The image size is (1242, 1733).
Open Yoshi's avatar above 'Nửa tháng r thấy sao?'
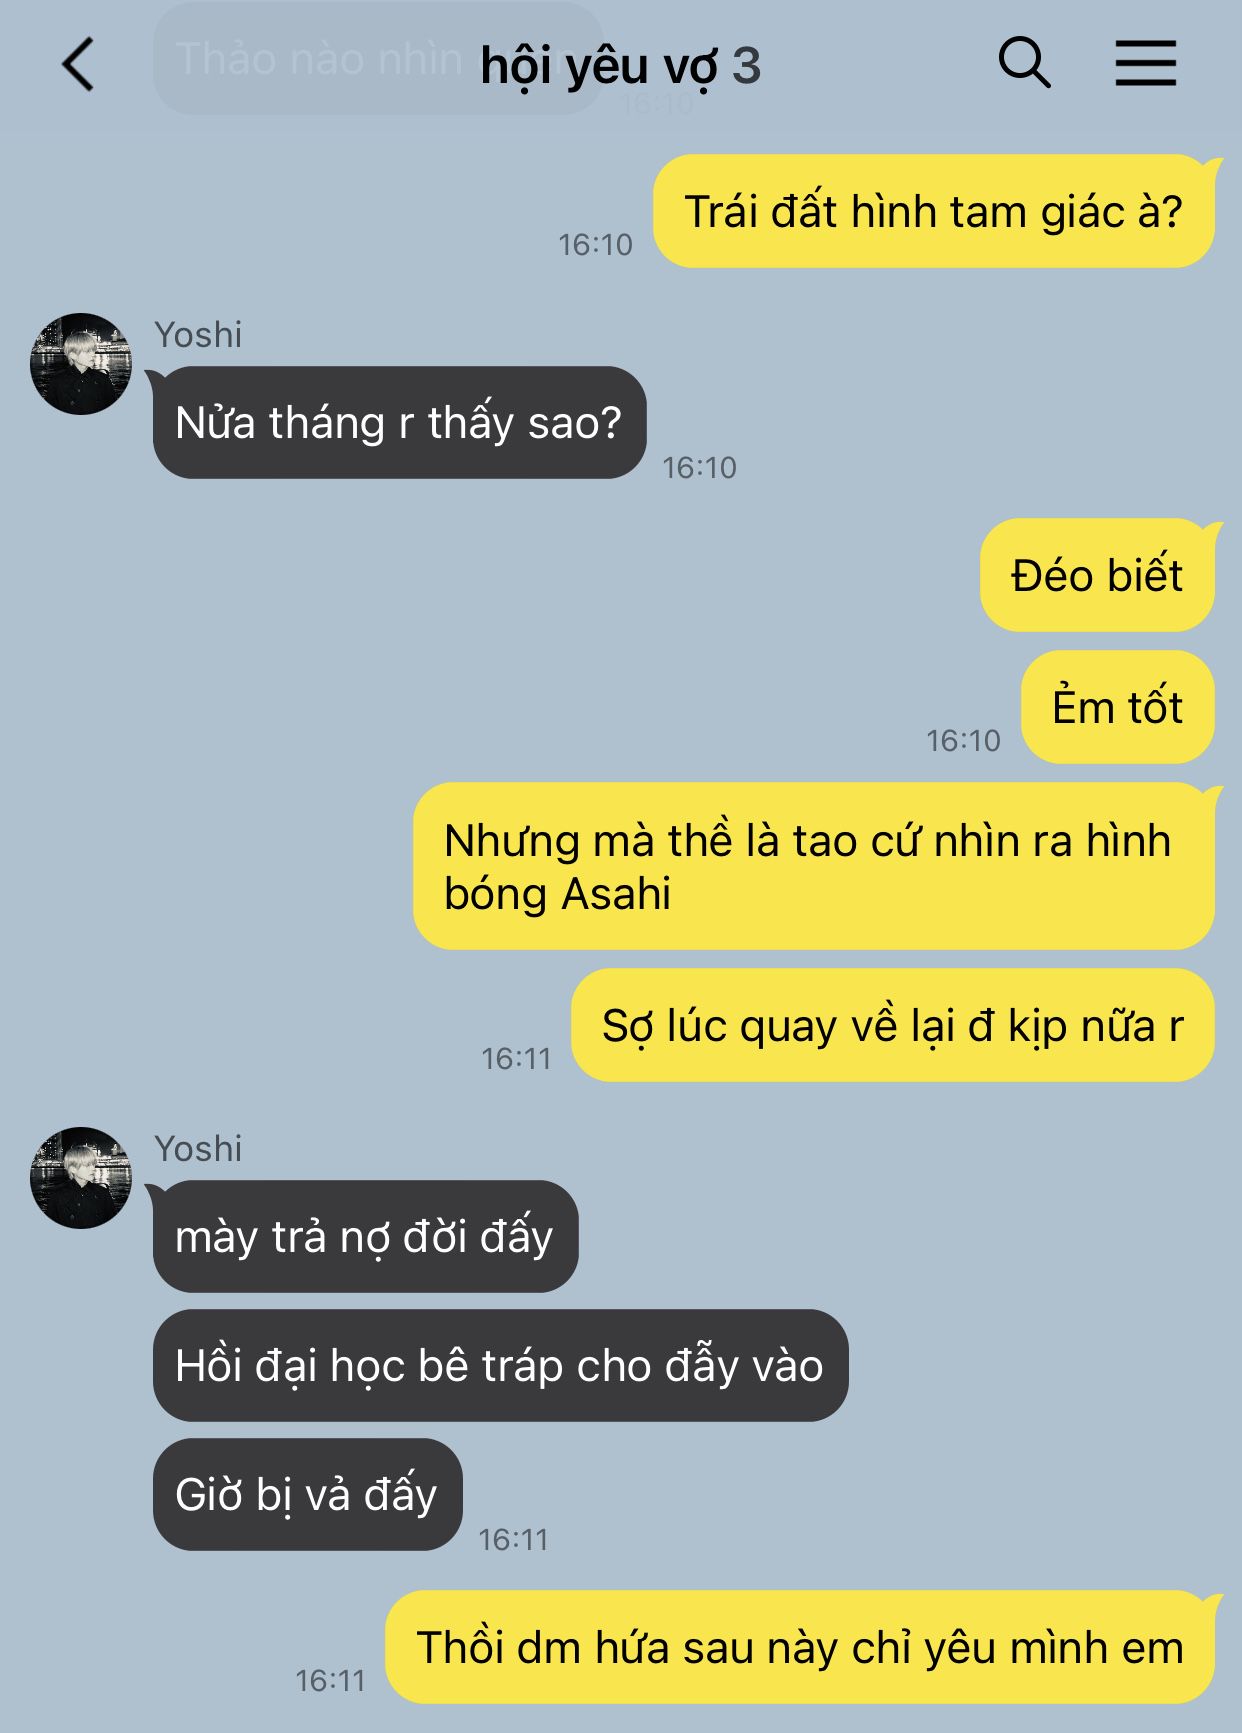81,364
